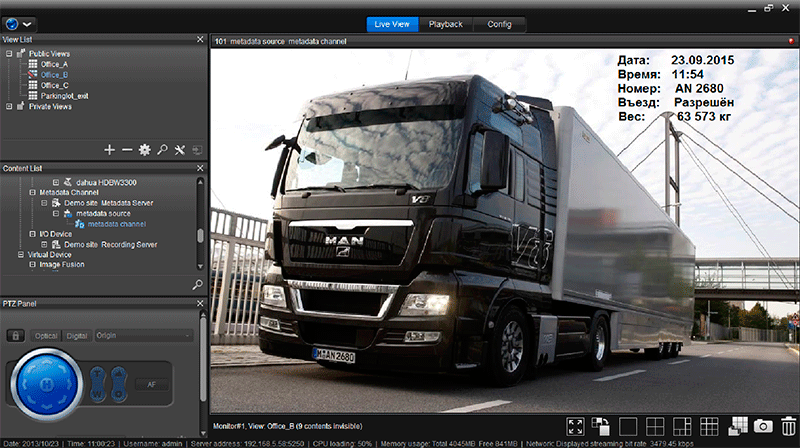Click 'Username: admin' in status bar
This screenshot has width=800, height=448.
pyautogui.click(x=153, y=443)
